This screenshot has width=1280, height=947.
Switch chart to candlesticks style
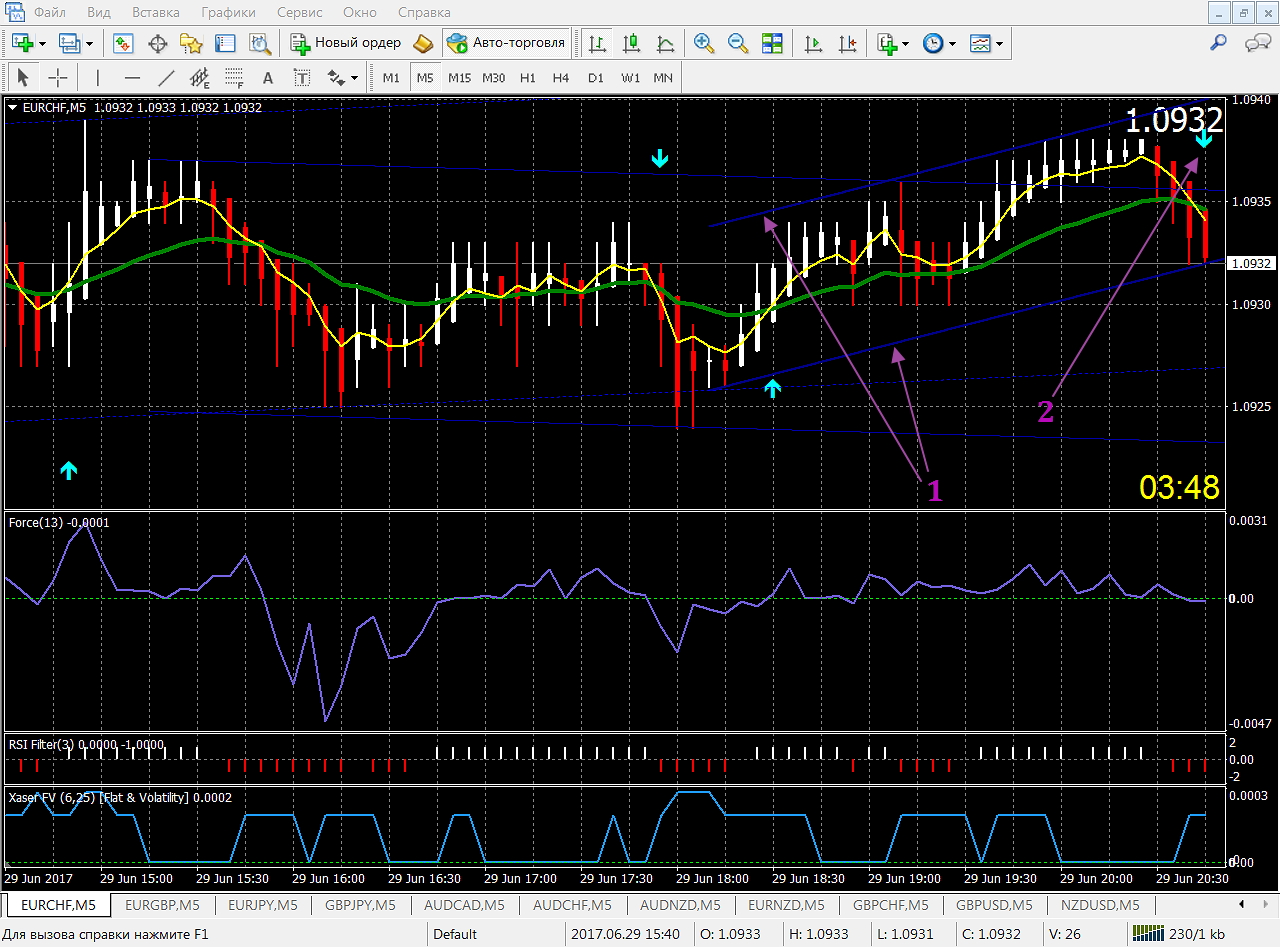pyautogui.click(x=631, y=43)
